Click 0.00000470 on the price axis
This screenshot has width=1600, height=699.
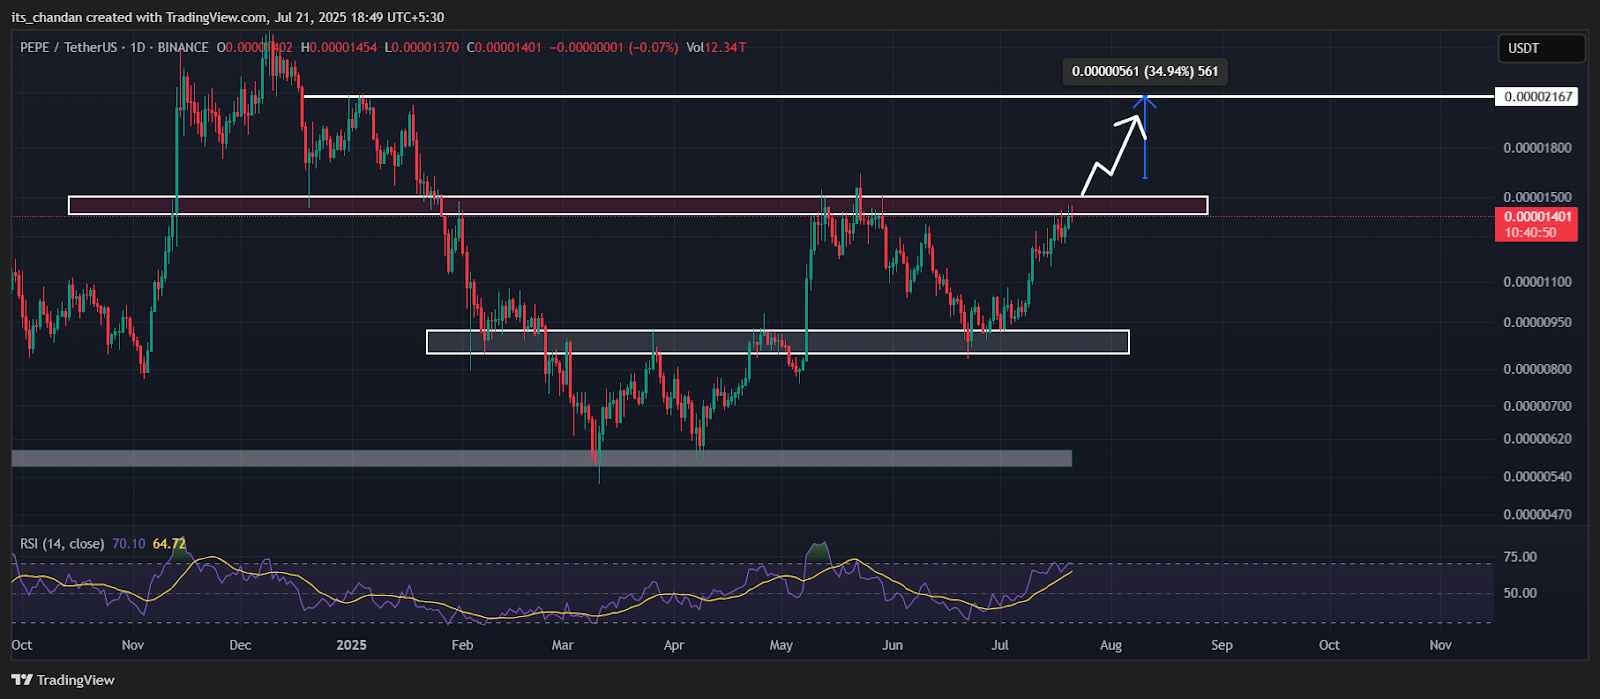(1537, 515)
